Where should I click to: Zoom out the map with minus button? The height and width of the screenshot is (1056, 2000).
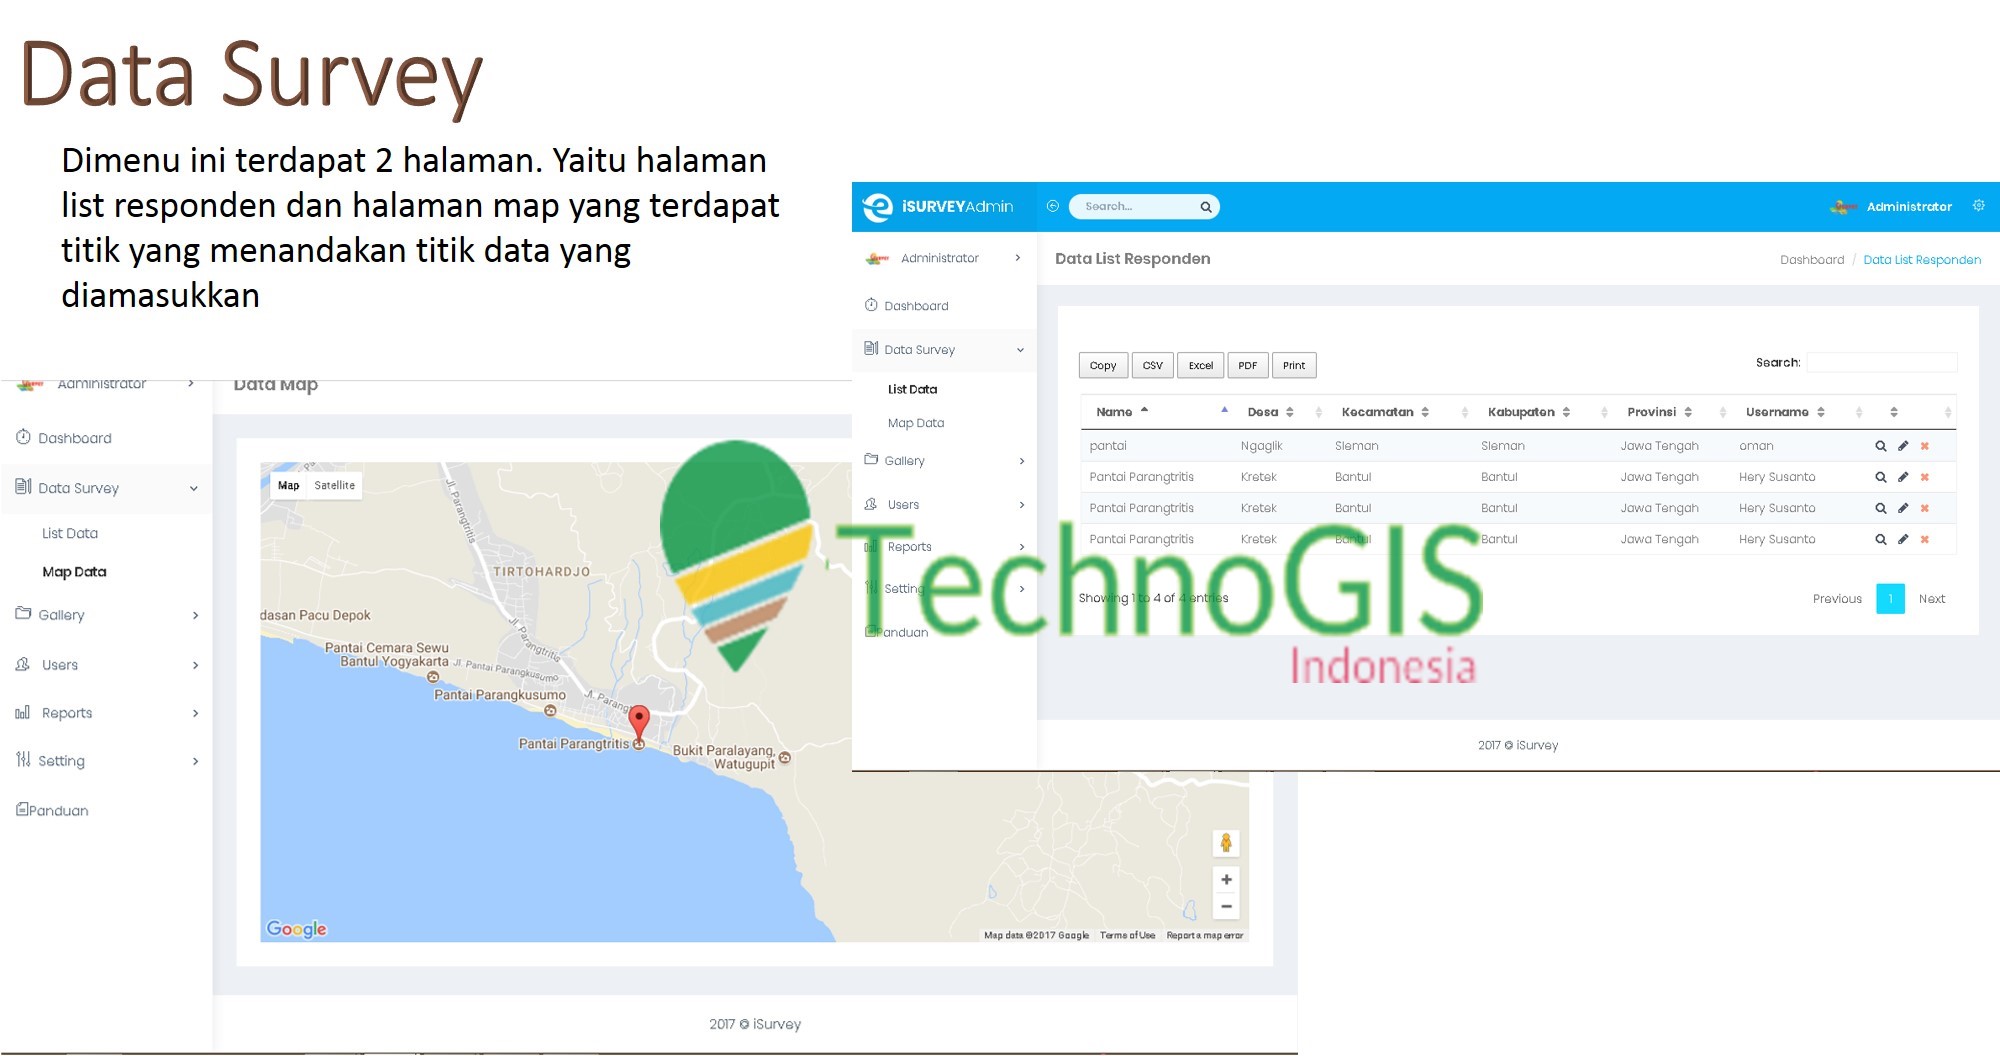tap(1226, 907)
